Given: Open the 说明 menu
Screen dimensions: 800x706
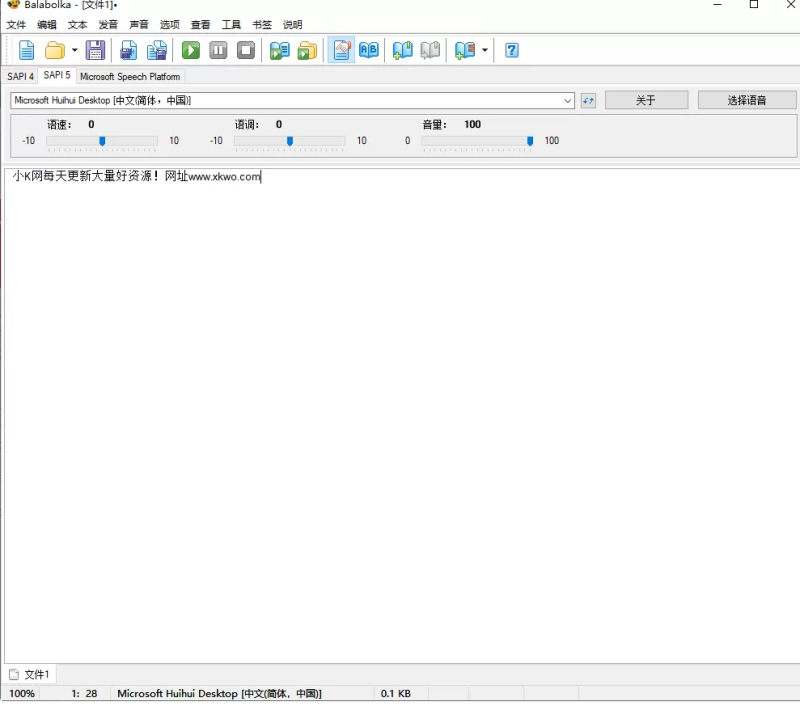Looking at the screenshot, I should click(x=292, y=24).
